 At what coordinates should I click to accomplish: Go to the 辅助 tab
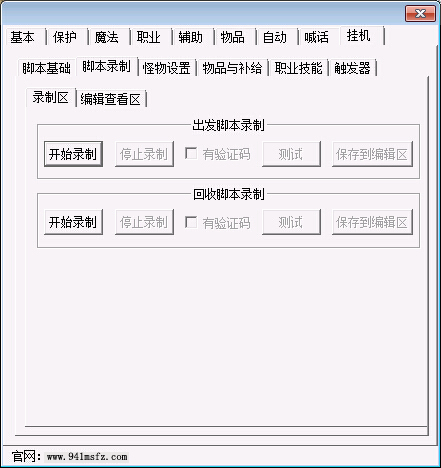point(191,37)
